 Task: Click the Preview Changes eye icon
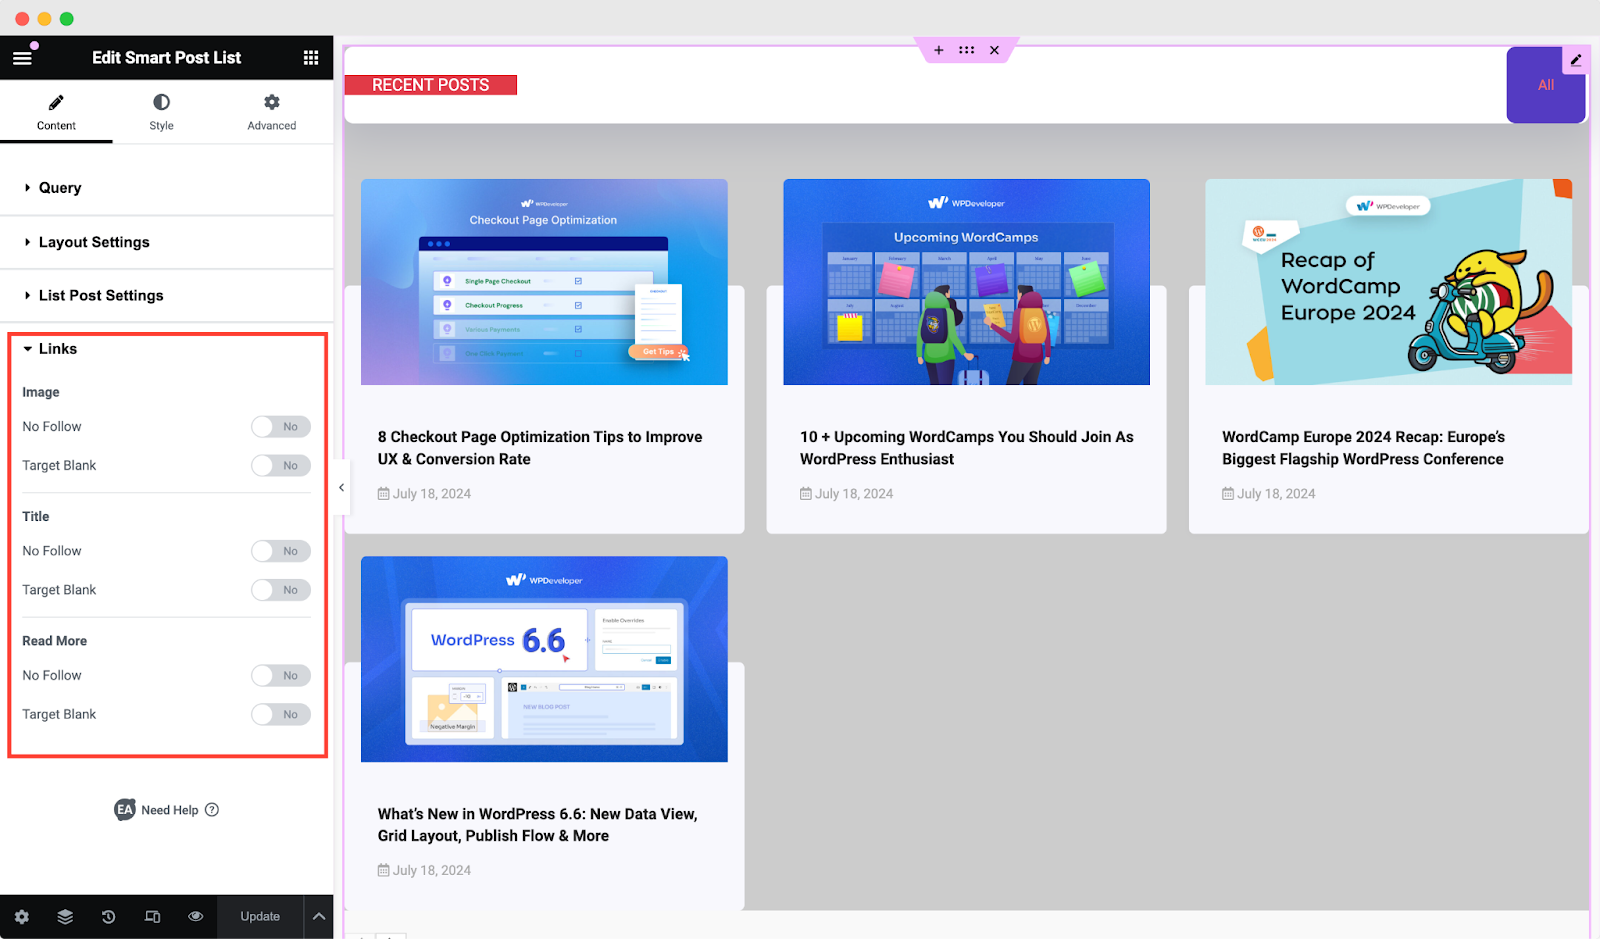(196, 916)
